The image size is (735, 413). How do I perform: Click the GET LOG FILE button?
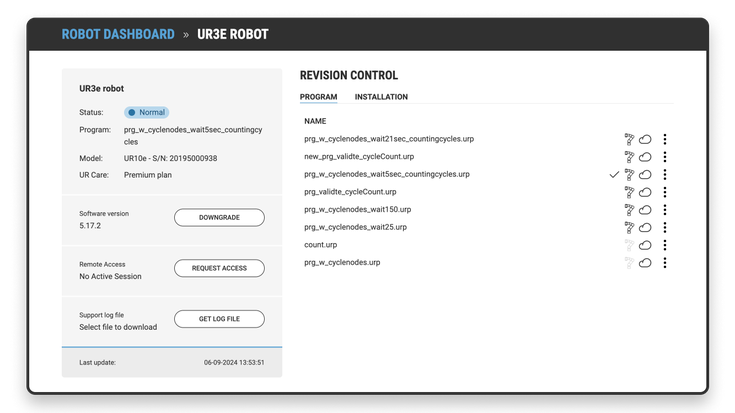pyautogui.click(x=219, y=319)
